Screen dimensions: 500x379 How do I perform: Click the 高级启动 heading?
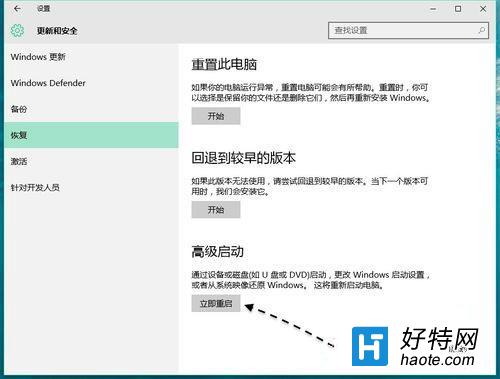217,251
